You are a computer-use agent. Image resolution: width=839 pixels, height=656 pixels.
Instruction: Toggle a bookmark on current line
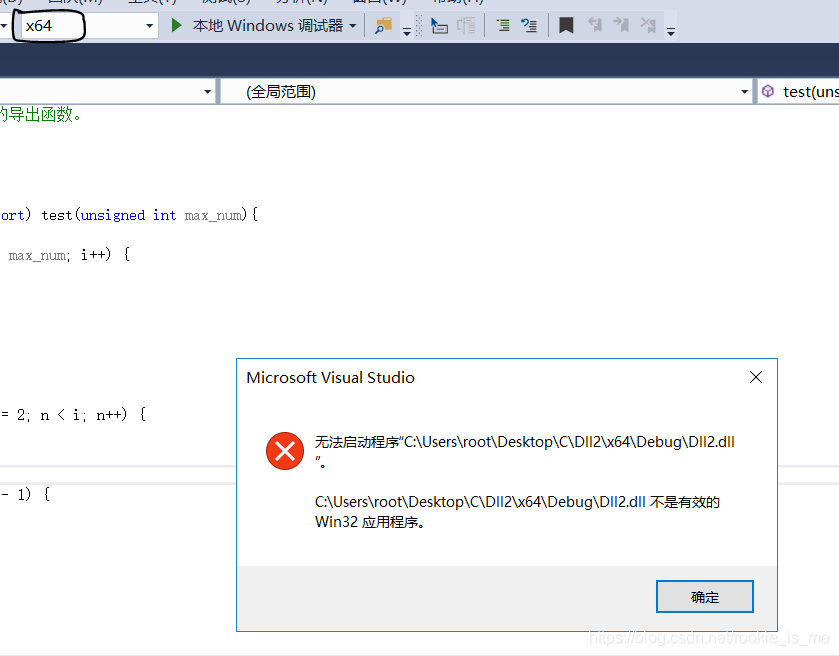coord(566,25)
